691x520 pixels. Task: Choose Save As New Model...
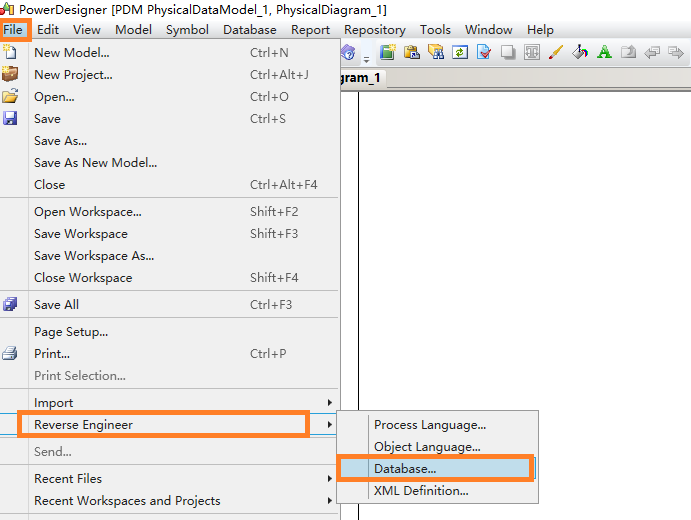[x=169, y=163]
